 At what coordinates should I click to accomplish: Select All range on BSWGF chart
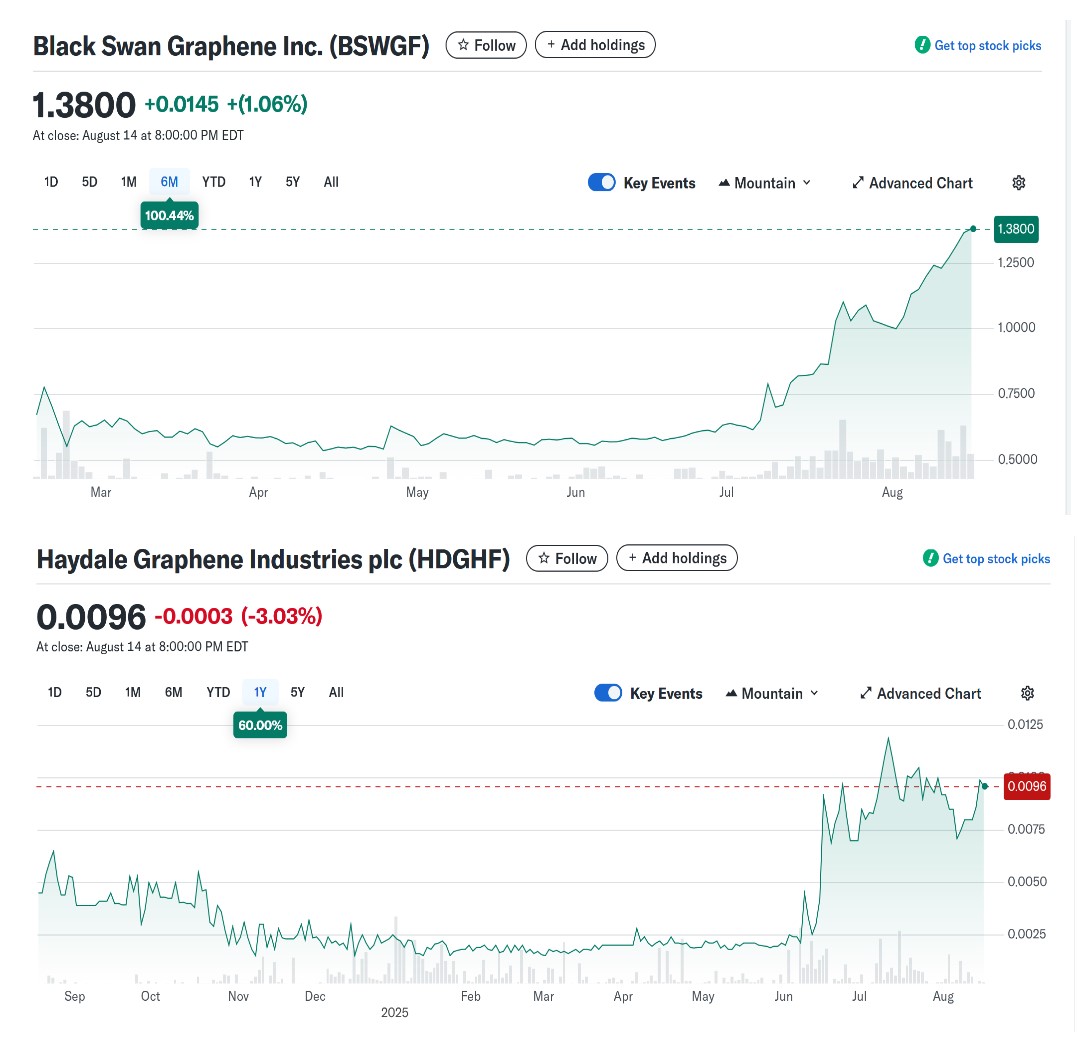(331, 182)
